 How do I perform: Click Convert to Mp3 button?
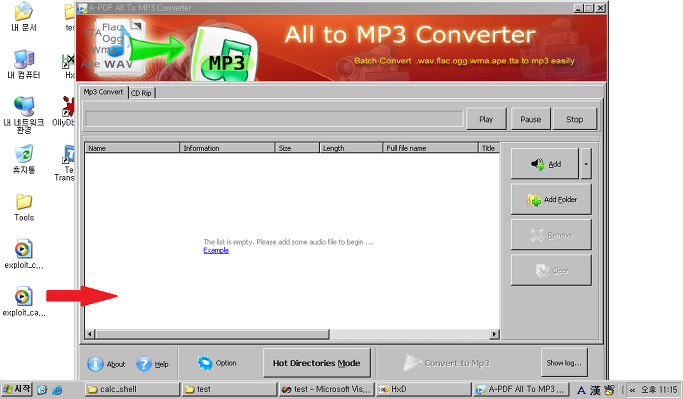pos(446,363)
